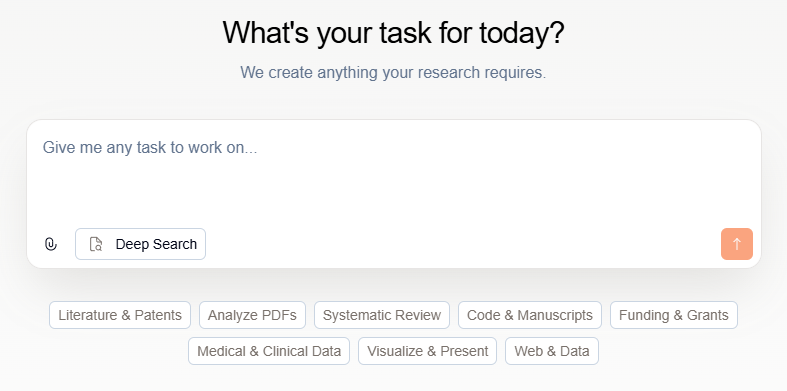Submit task with orange up-arrow button
This screenshot has width=787, height=391.
tap(737, 244)
